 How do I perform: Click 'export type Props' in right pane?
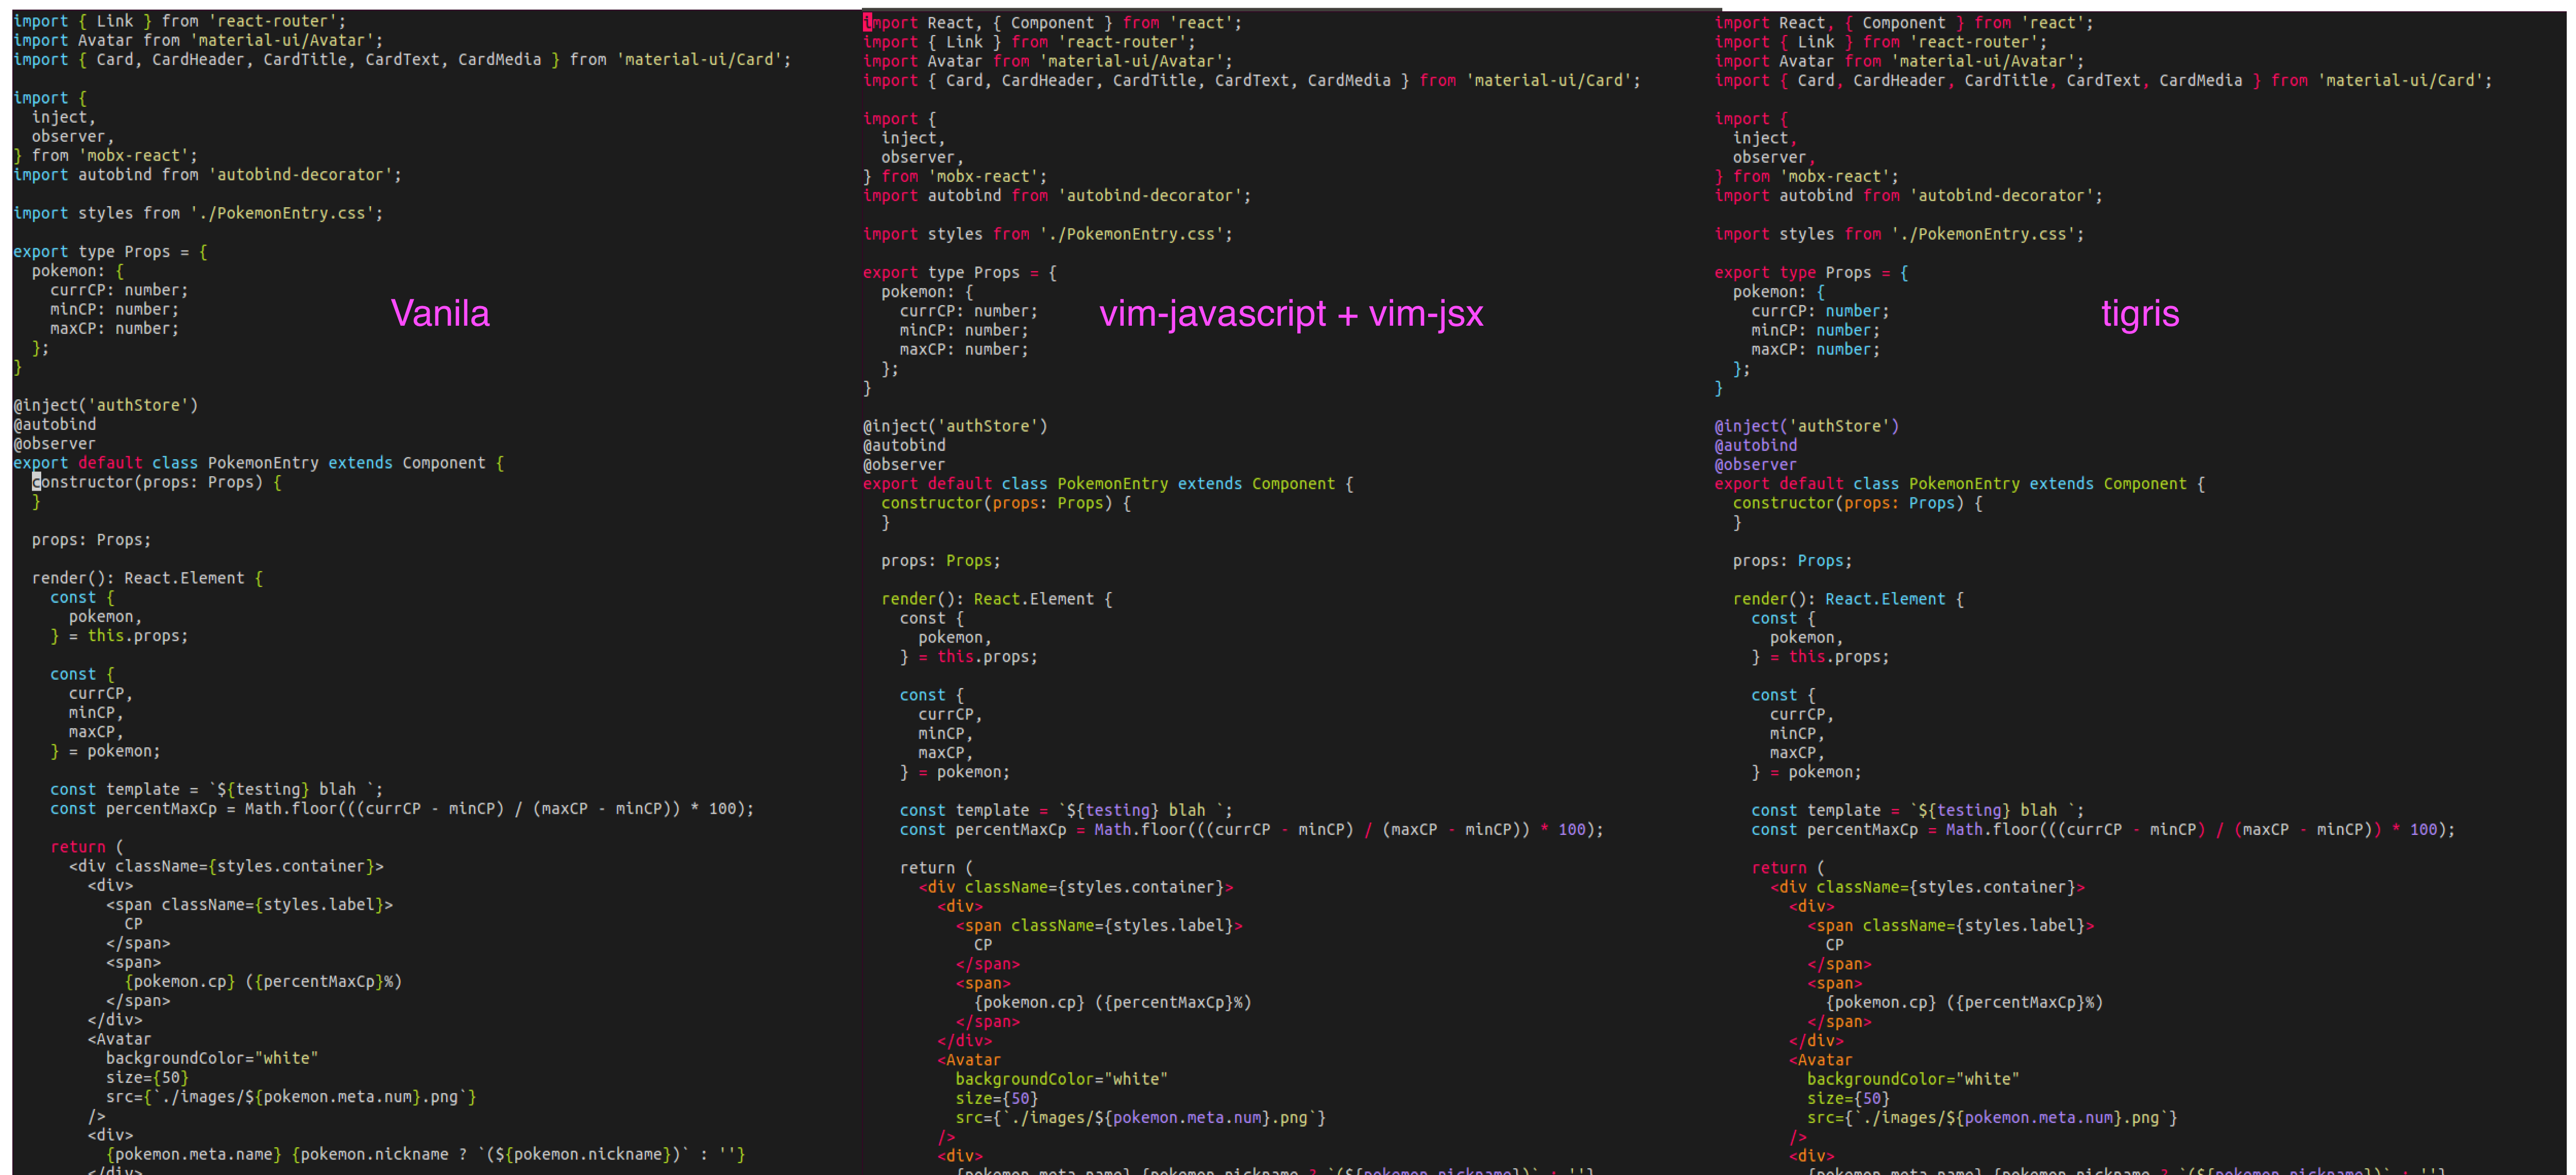click(1792, 273)
